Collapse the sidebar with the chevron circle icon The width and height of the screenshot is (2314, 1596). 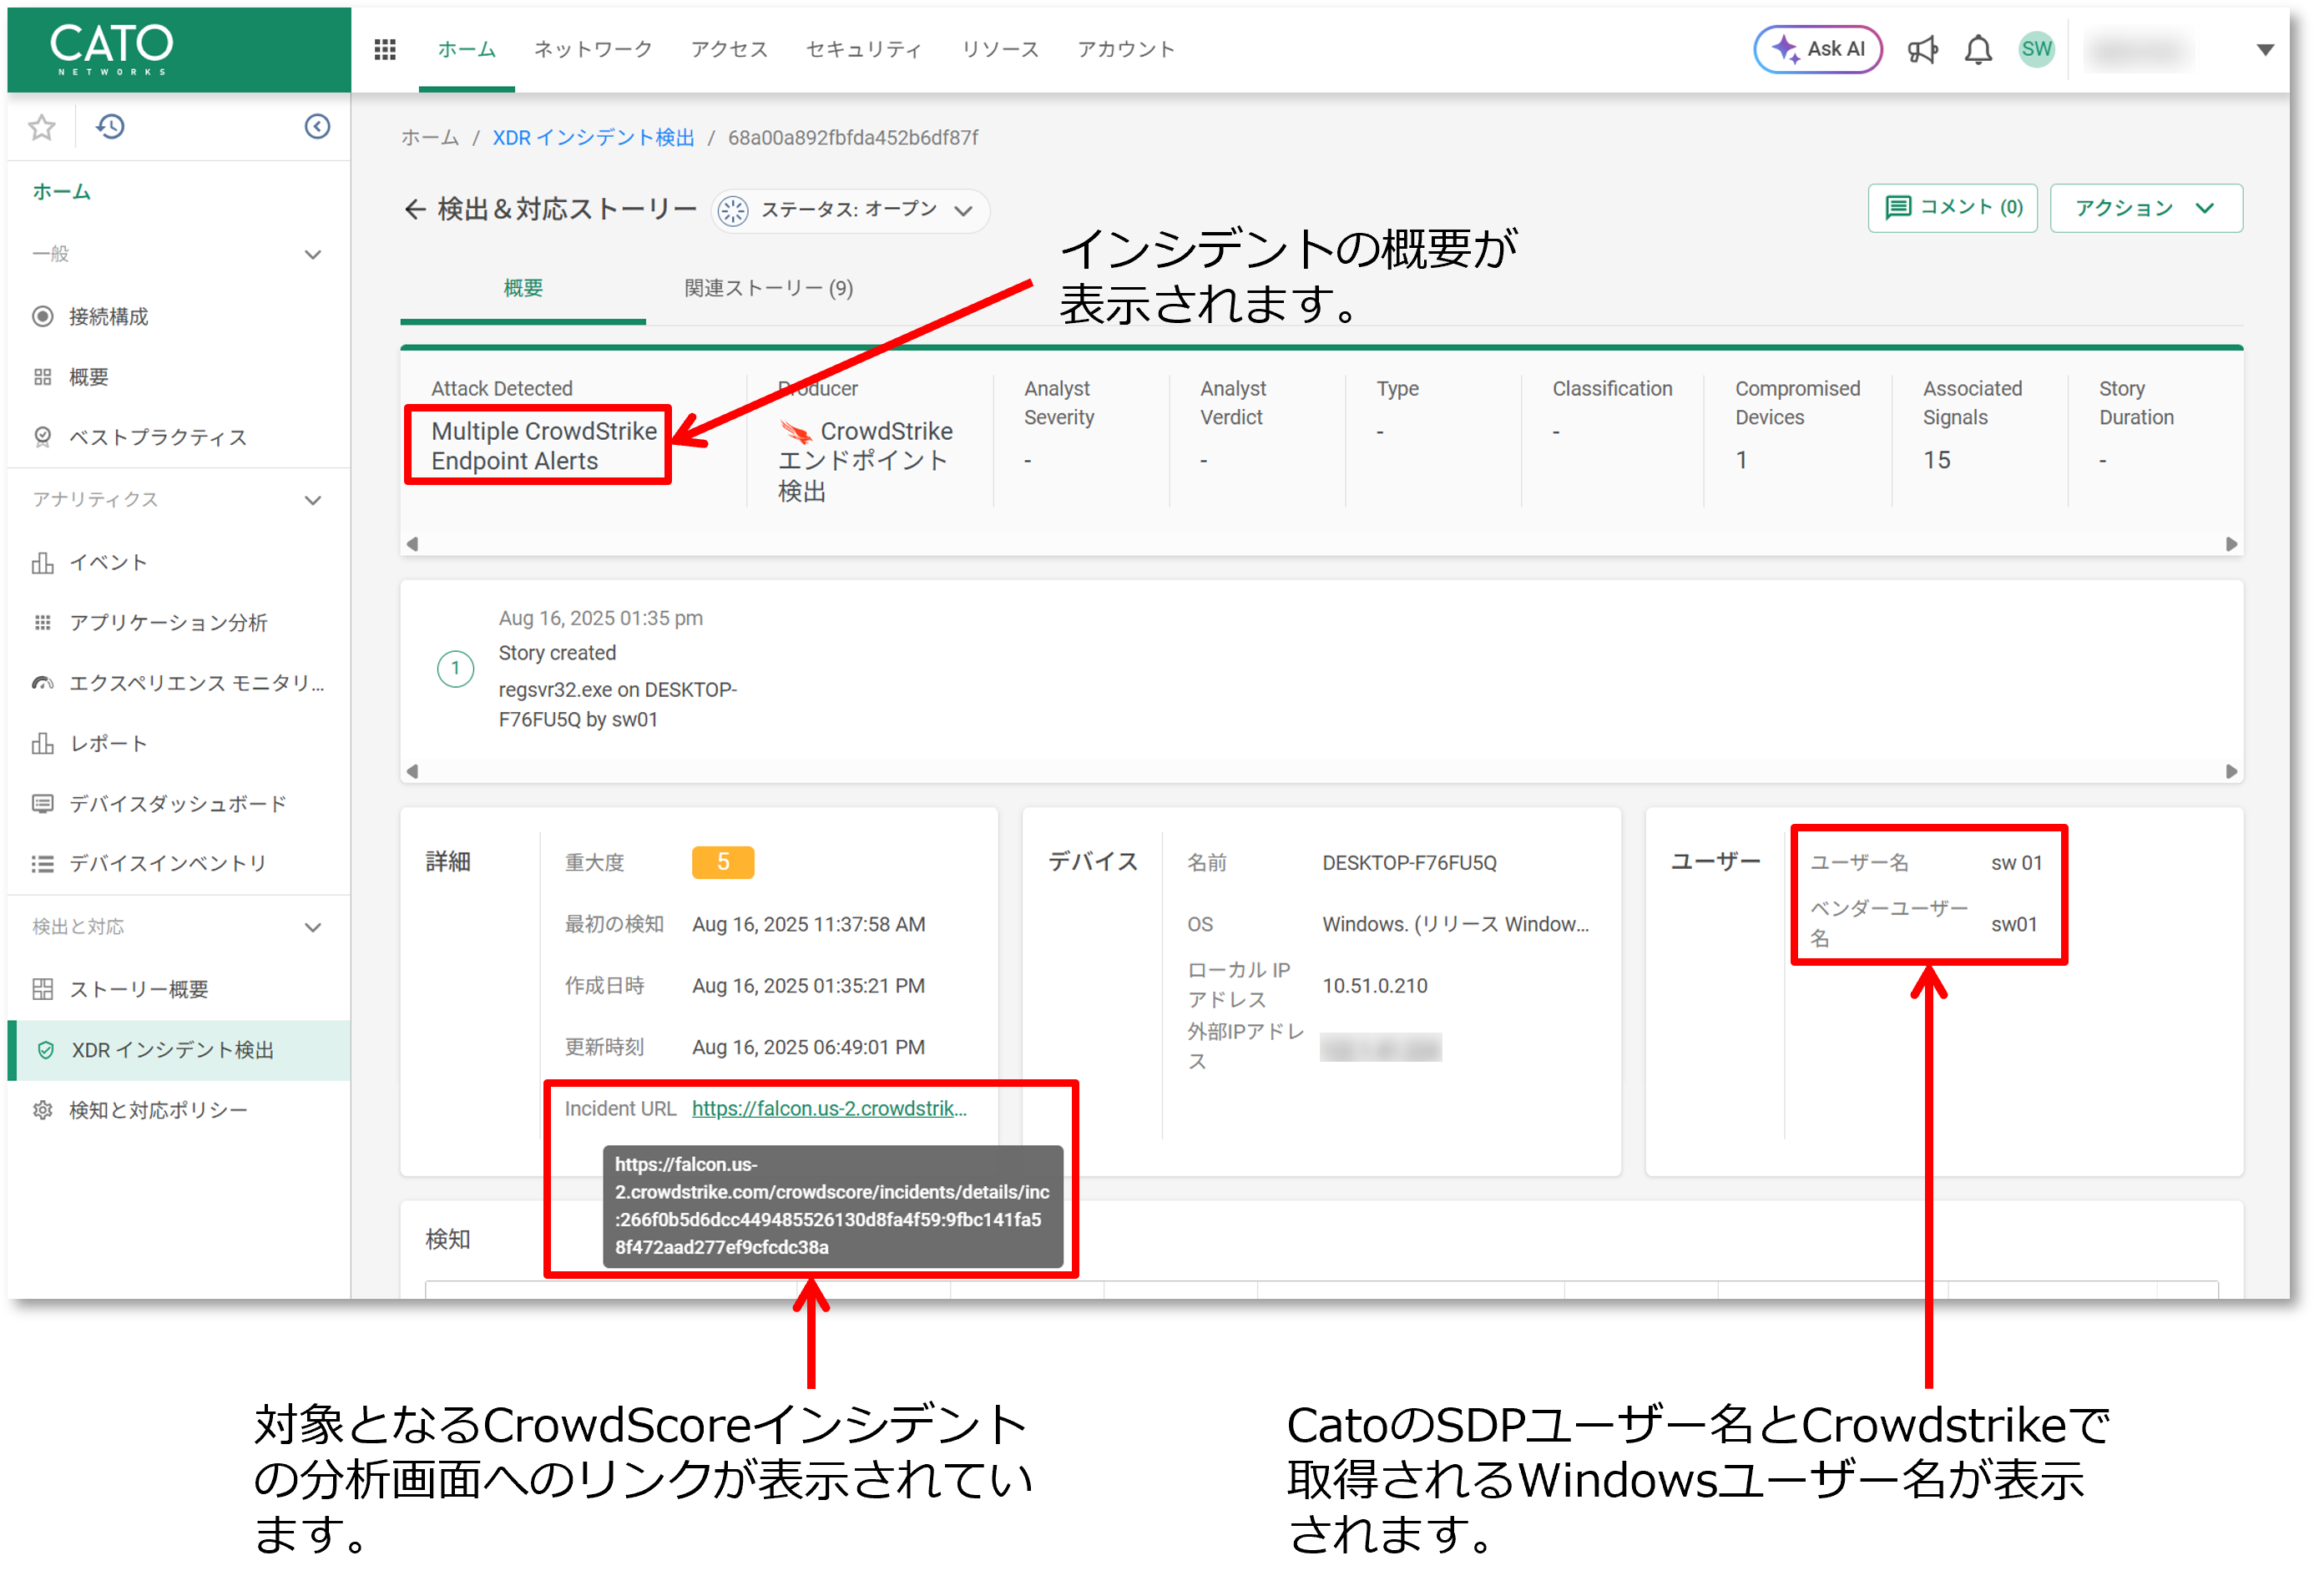click(317, 127)
